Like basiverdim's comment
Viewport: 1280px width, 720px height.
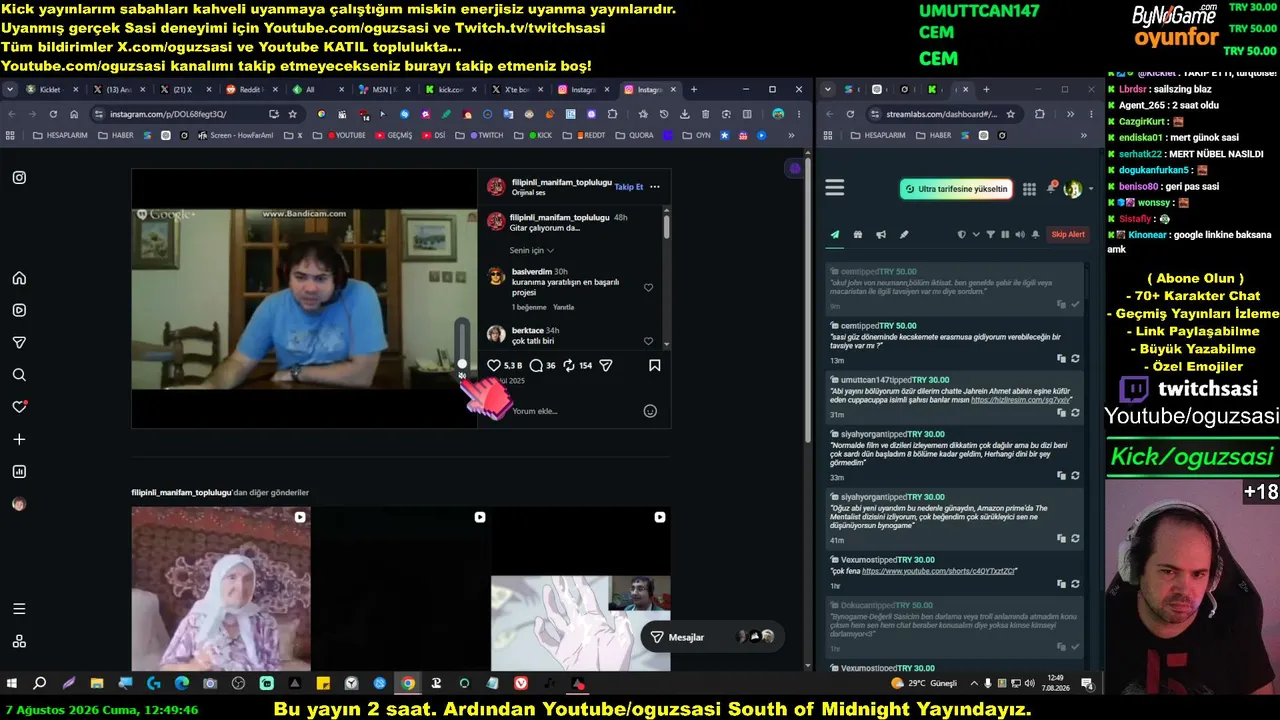coord(648,288)
